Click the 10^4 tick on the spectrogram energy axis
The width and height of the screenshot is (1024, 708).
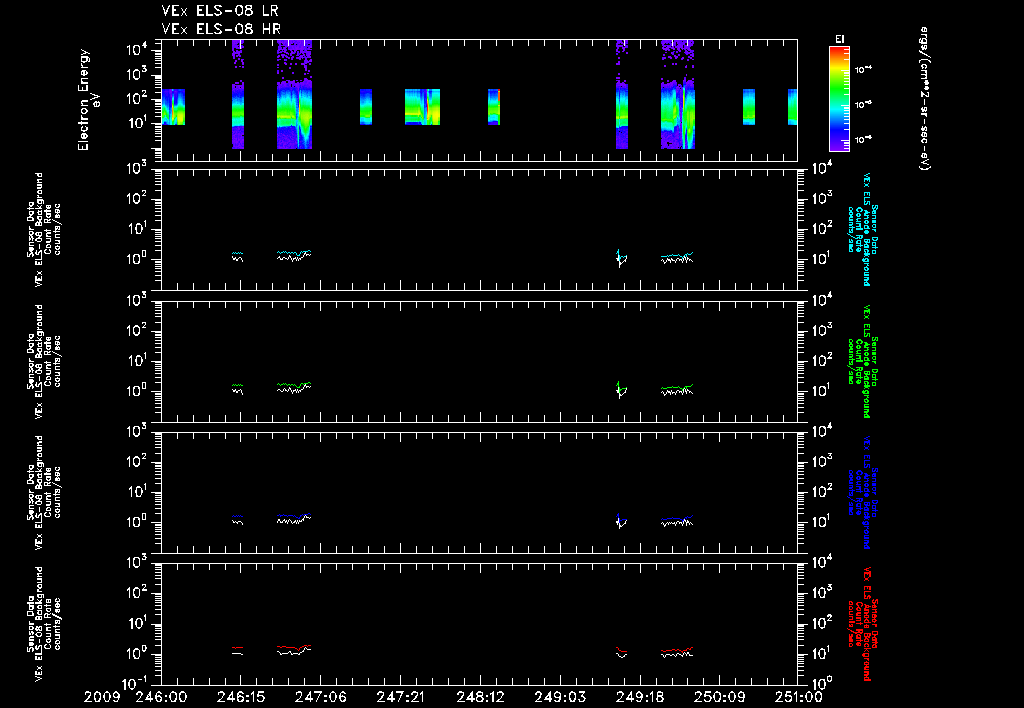(137, 50)
